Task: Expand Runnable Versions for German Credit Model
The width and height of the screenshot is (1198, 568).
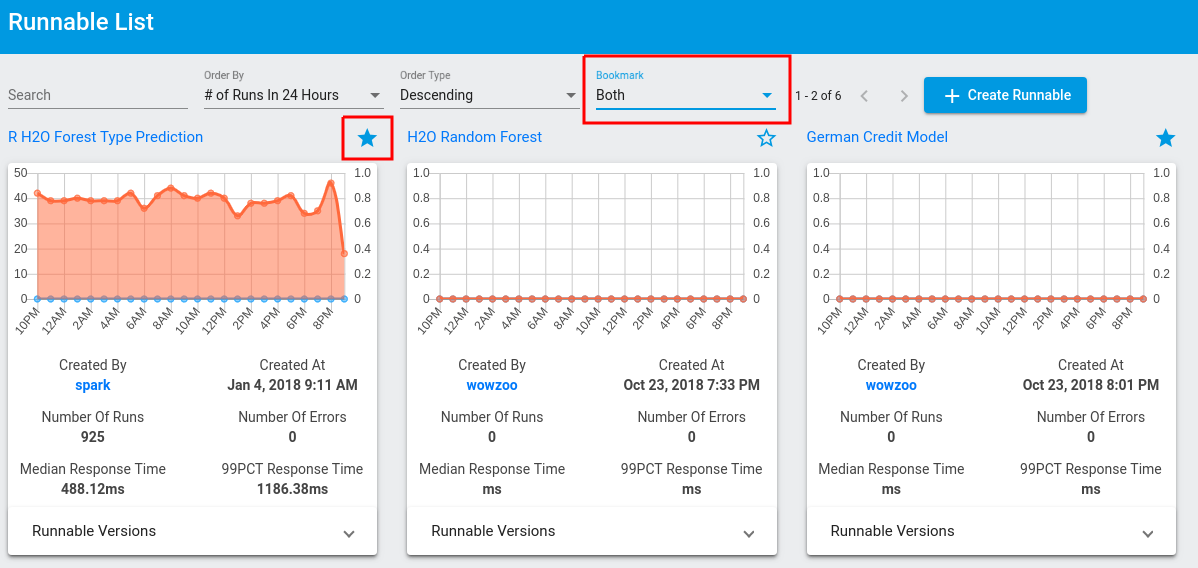Action: click(991, 531)
